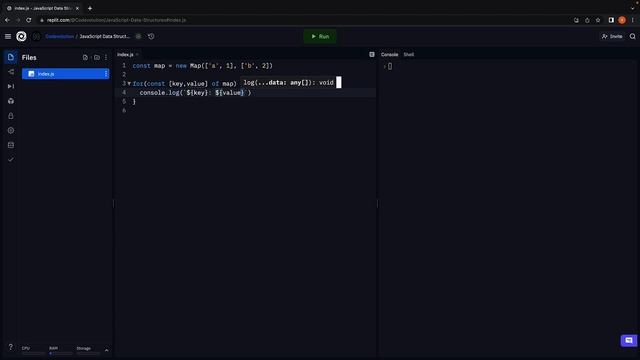640x360 pixels.
Task: Close the index.js editor tab
Action: [137, 54]
